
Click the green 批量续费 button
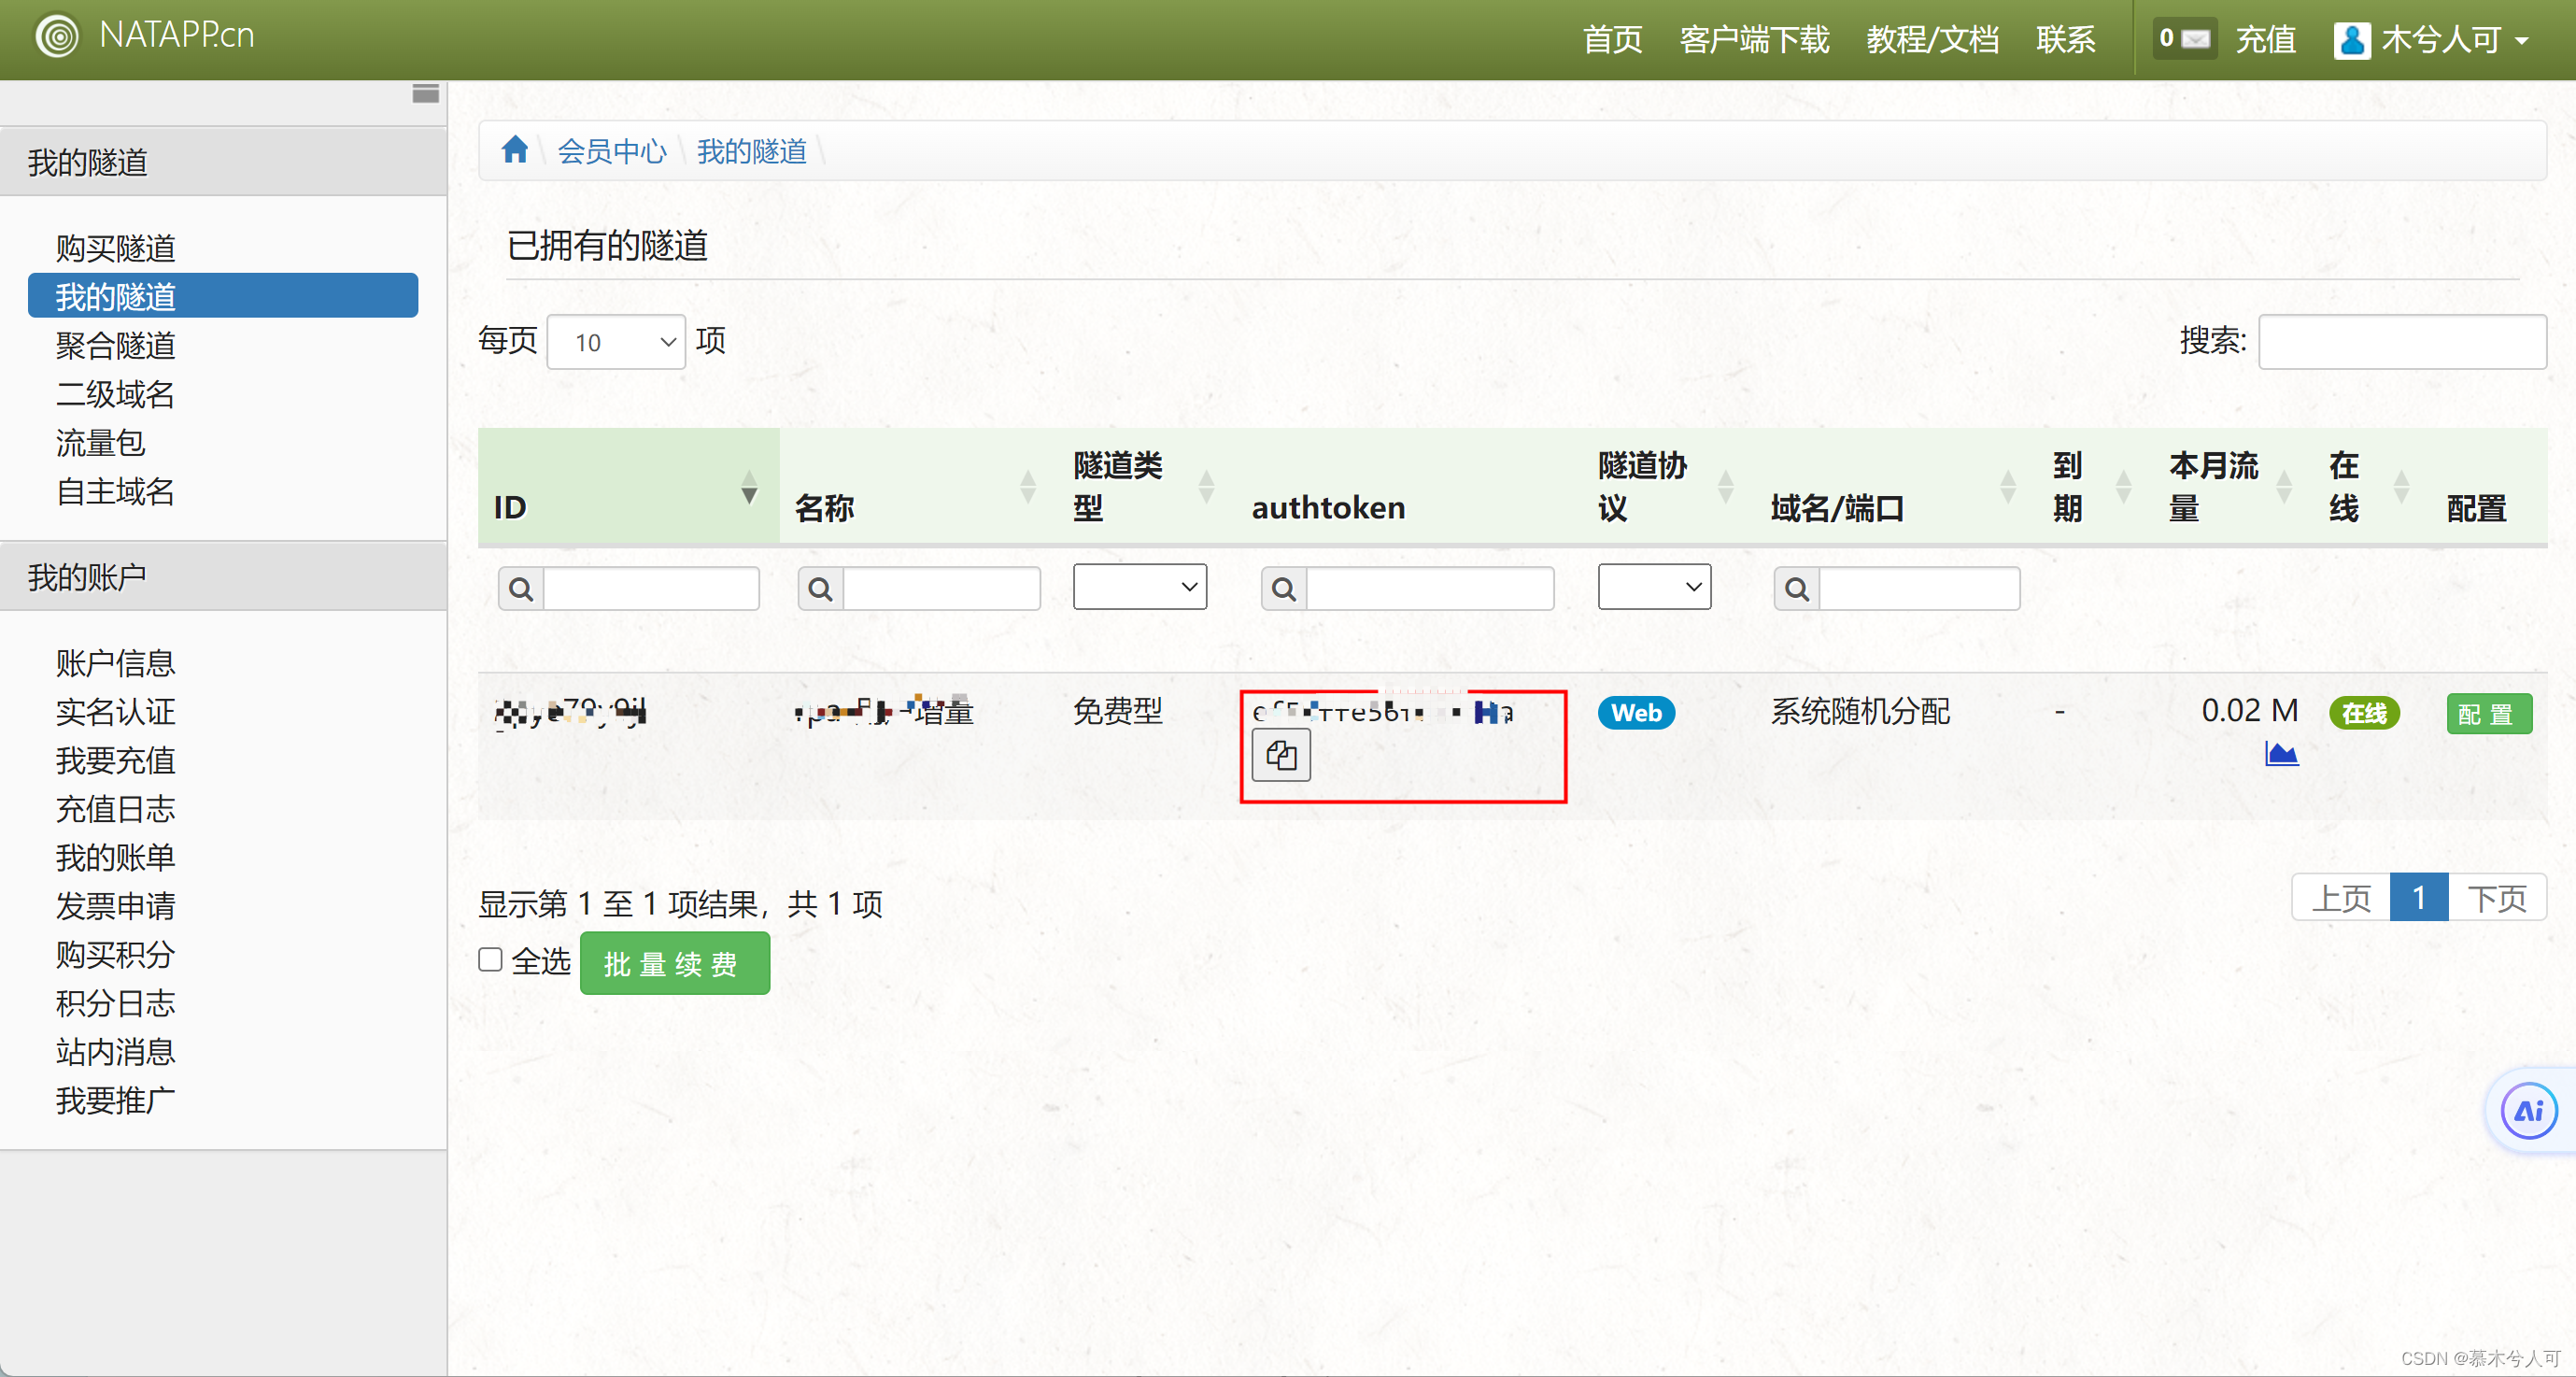[675, 963]
